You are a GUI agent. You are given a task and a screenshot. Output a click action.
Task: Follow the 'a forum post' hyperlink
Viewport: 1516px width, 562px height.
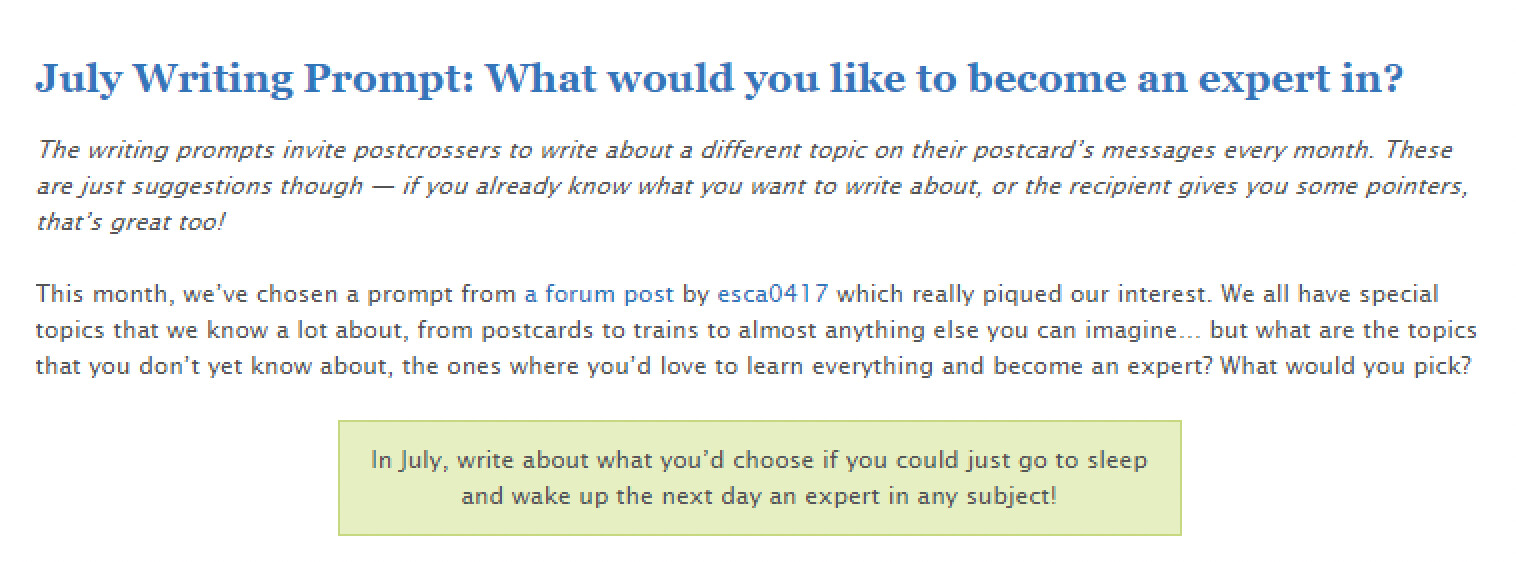coord(598,294)
